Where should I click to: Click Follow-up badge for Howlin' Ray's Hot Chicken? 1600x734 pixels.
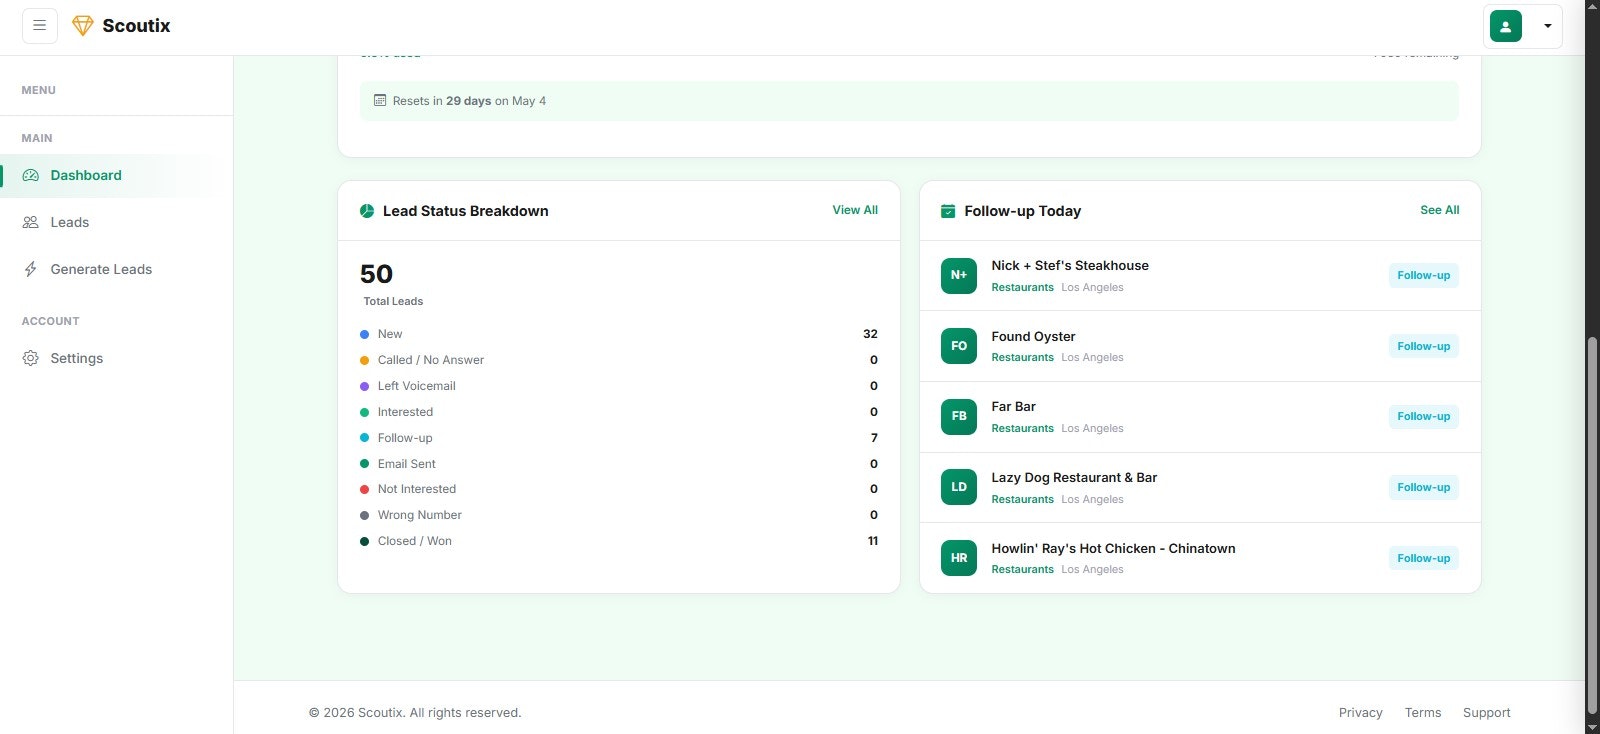1424,558
